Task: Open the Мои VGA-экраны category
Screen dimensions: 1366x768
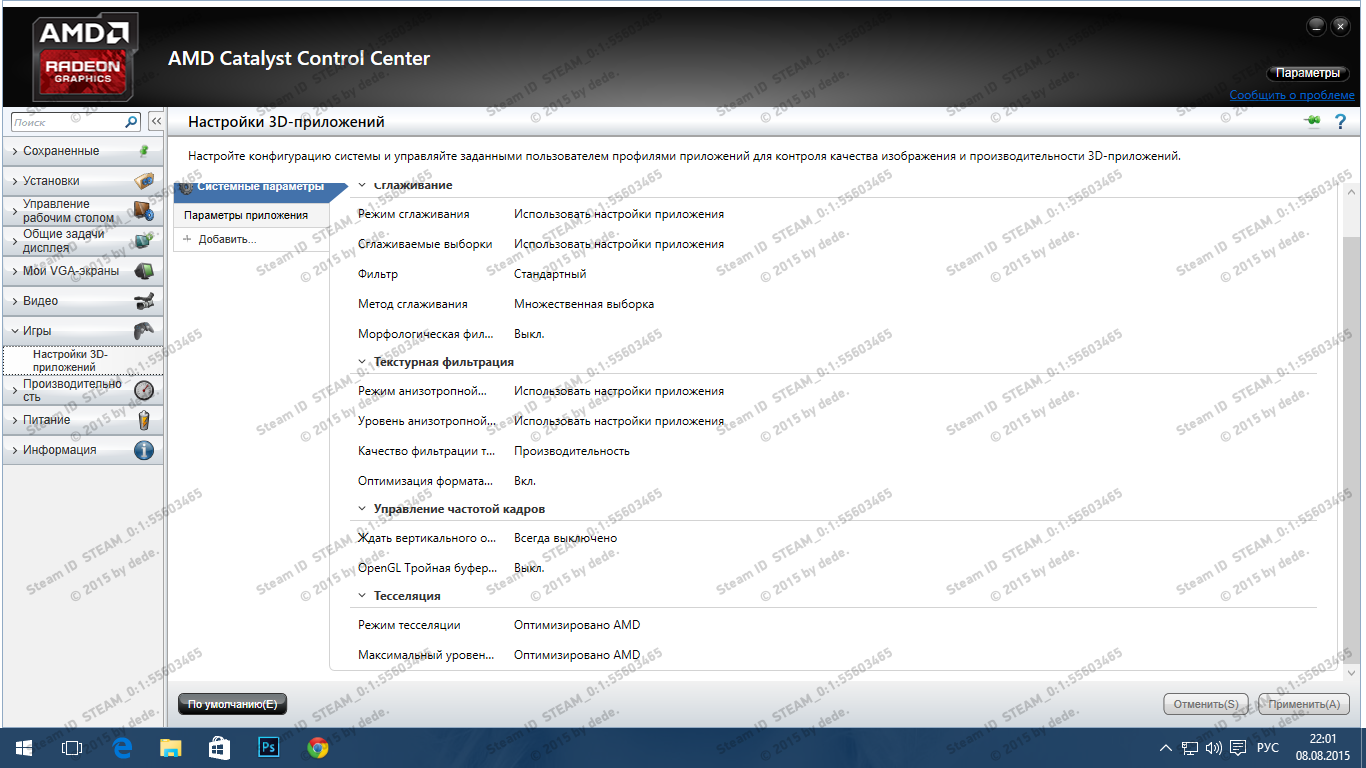Action: 82,271
